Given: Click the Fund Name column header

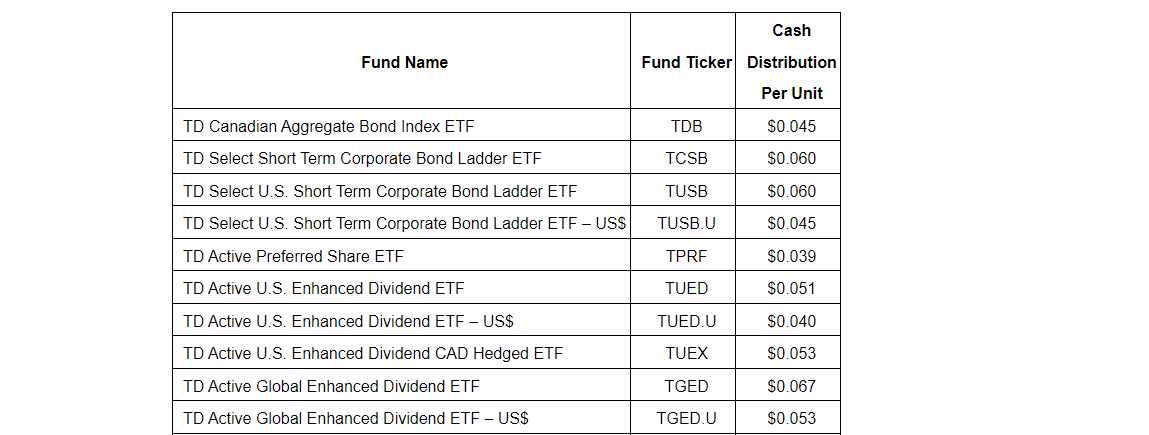Looking at the screenshot, I should click(x=404, y=62).
